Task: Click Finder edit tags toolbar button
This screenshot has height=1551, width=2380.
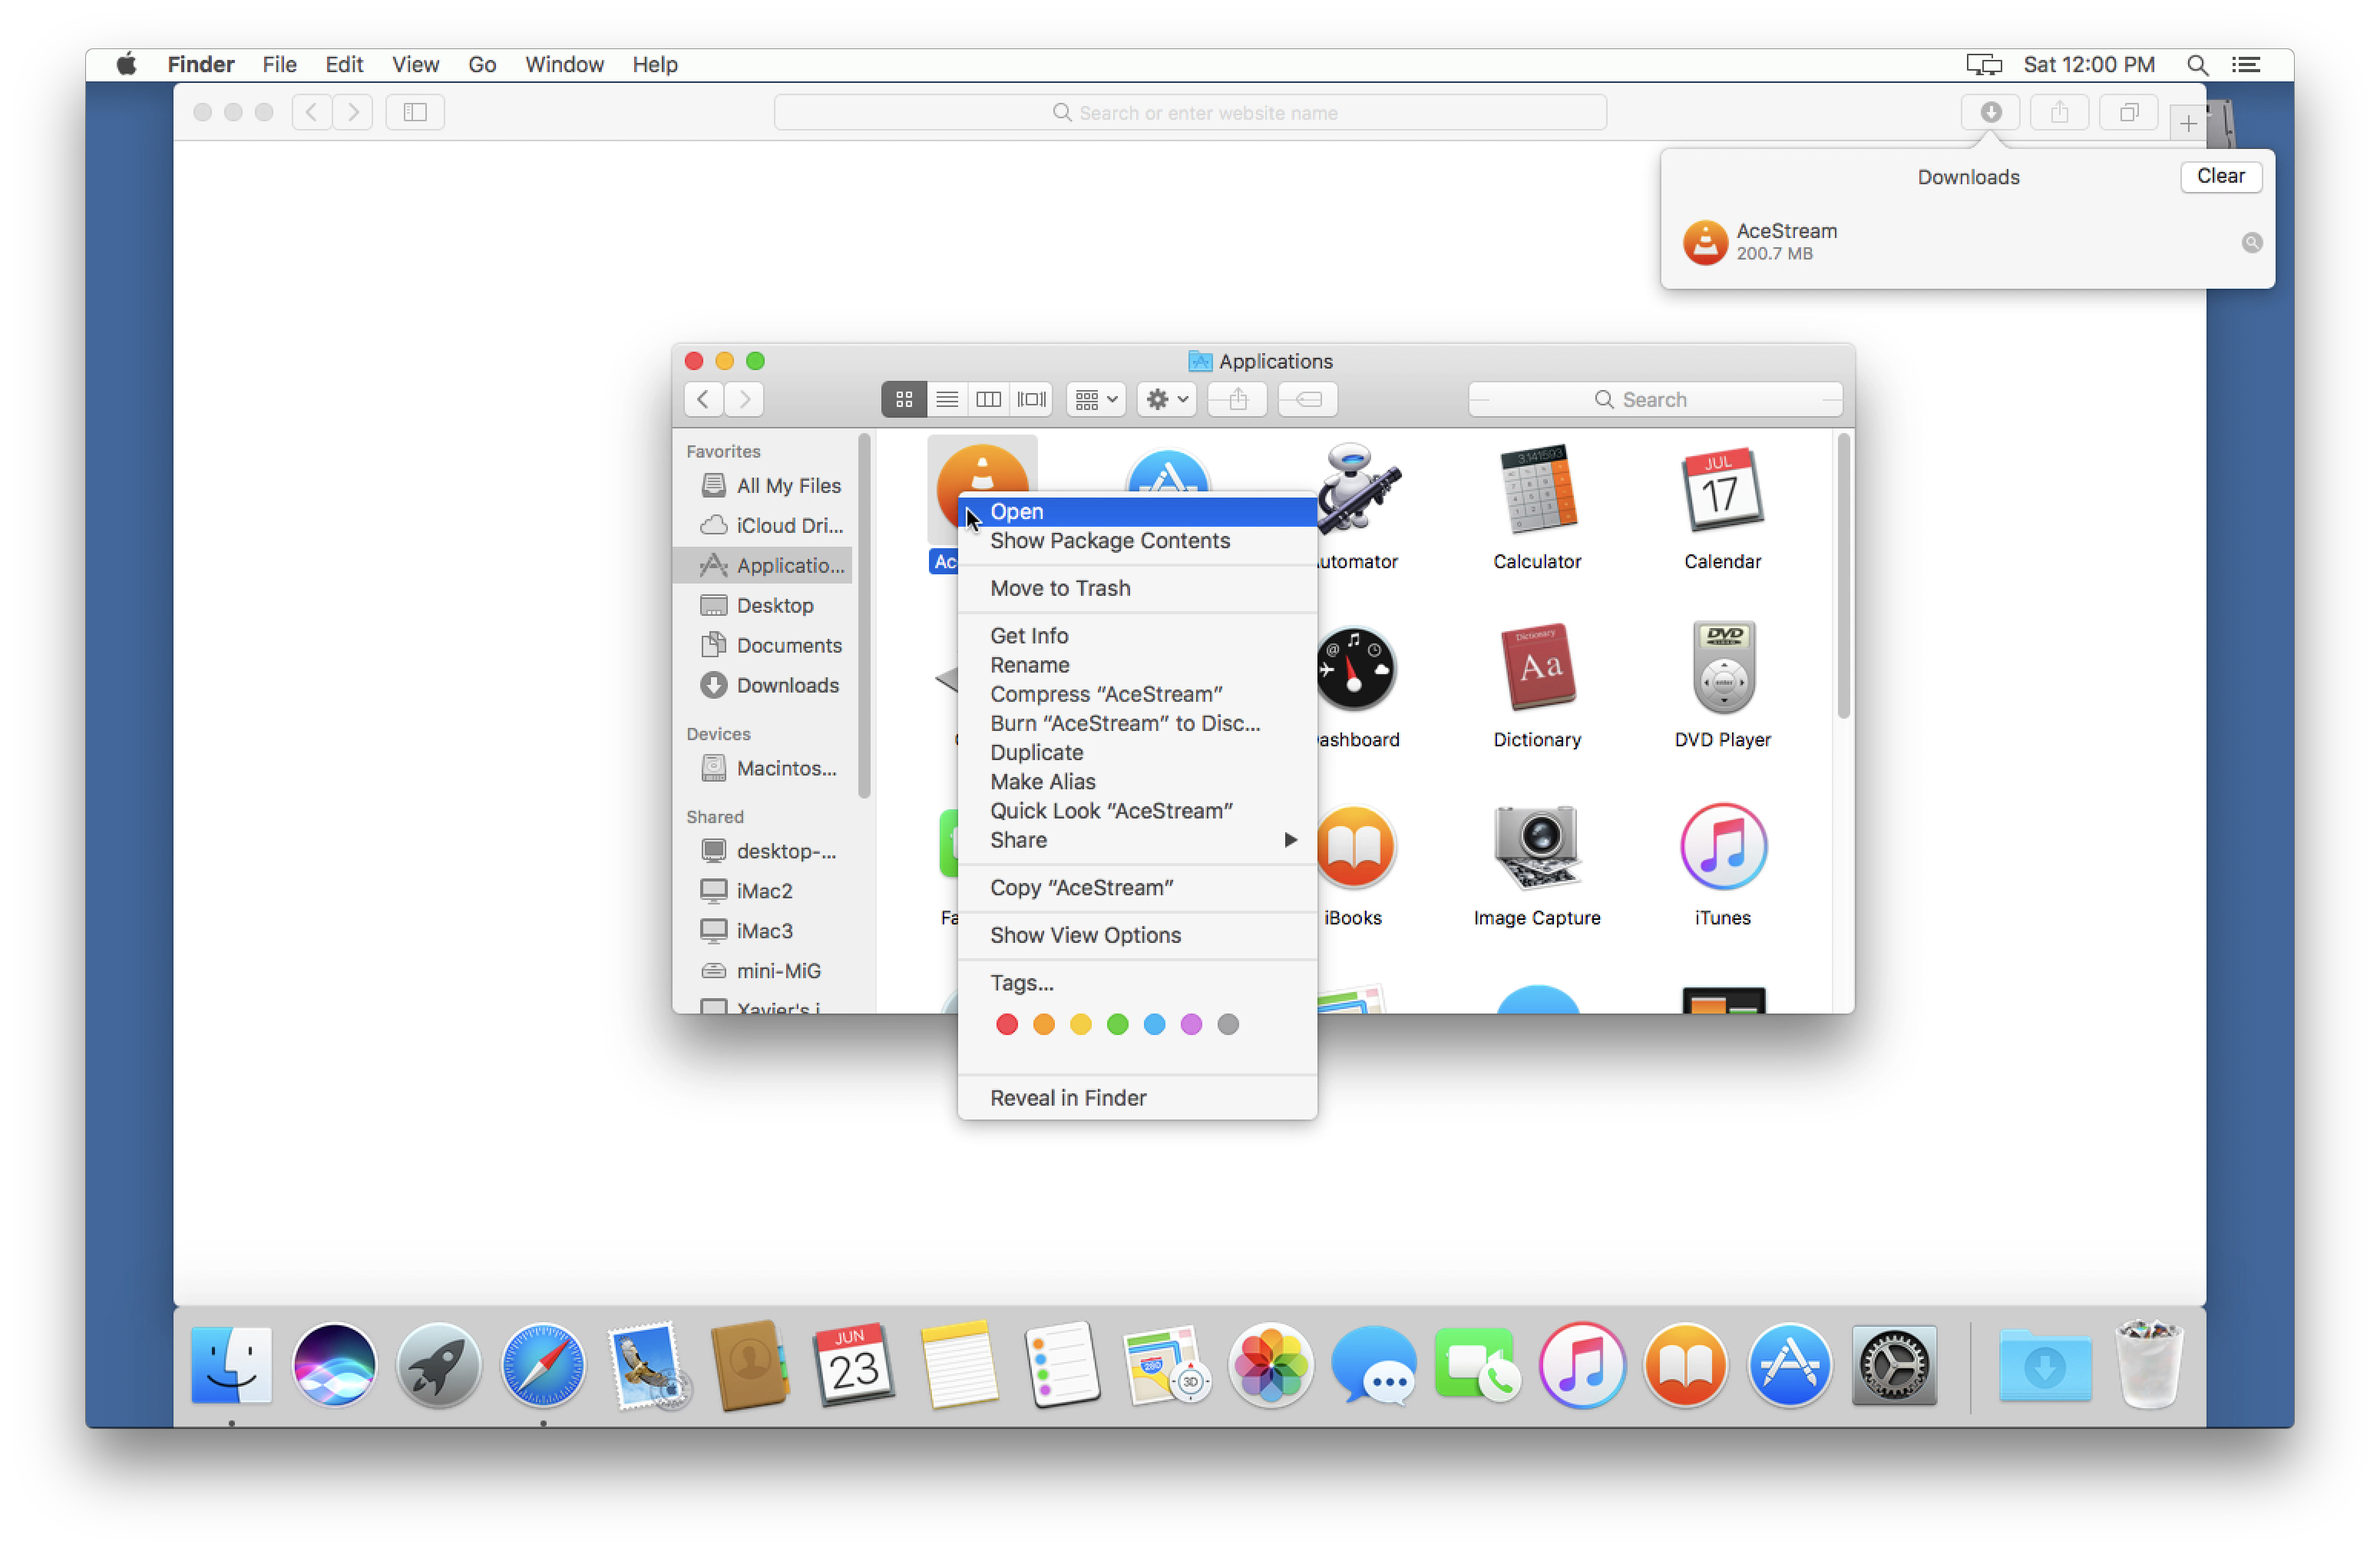Action: [1307, 399]
